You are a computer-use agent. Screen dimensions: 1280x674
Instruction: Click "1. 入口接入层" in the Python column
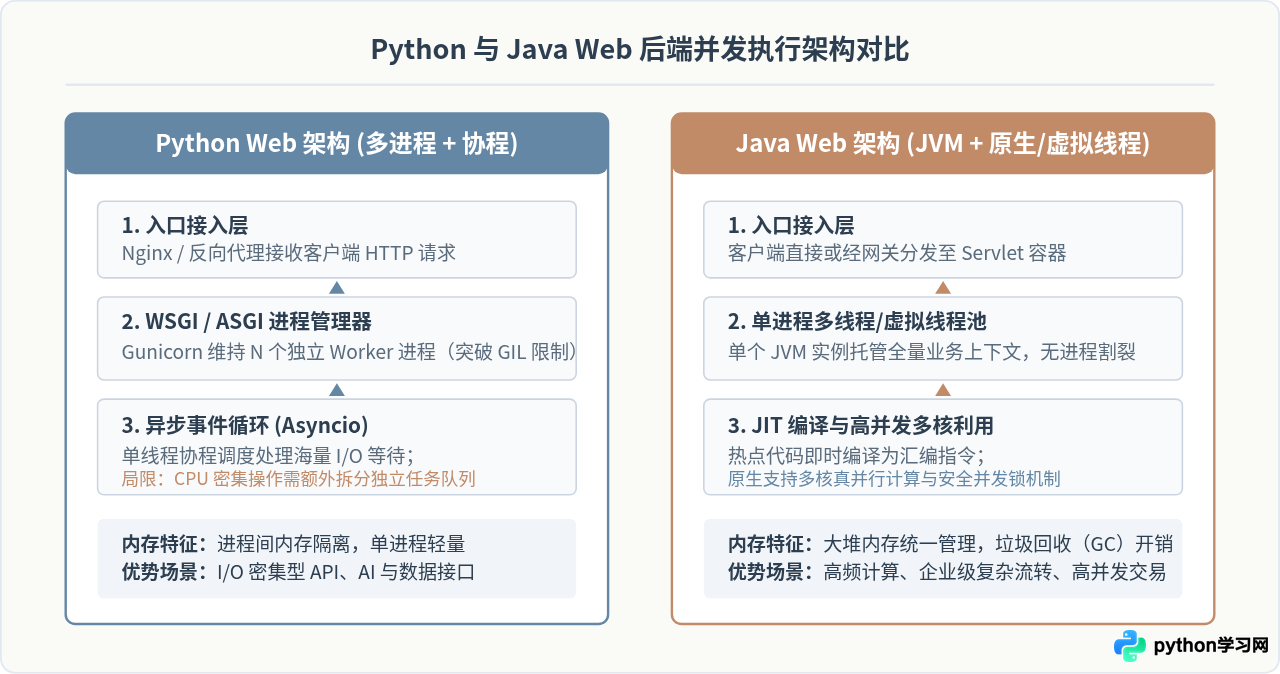click(185, 226)
